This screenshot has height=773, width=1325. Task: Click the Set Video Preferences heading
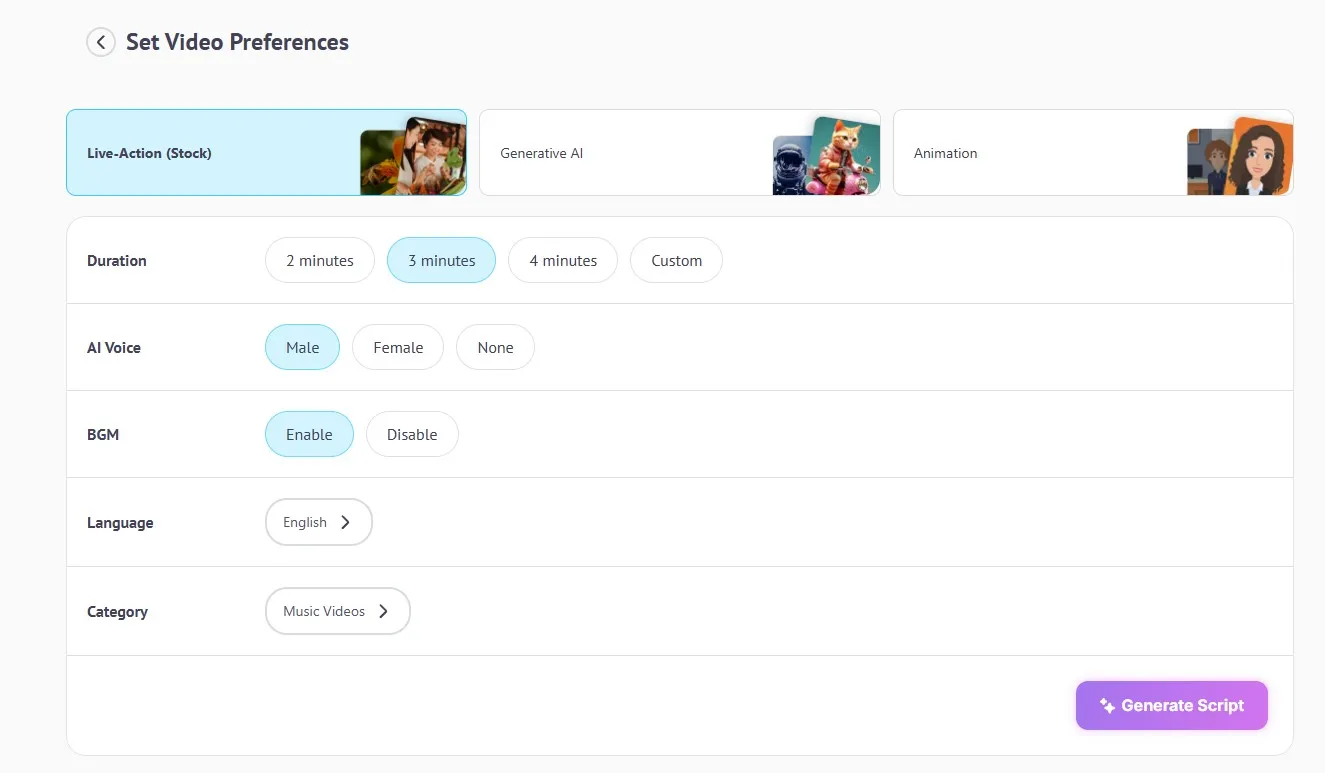click(237, 42)
